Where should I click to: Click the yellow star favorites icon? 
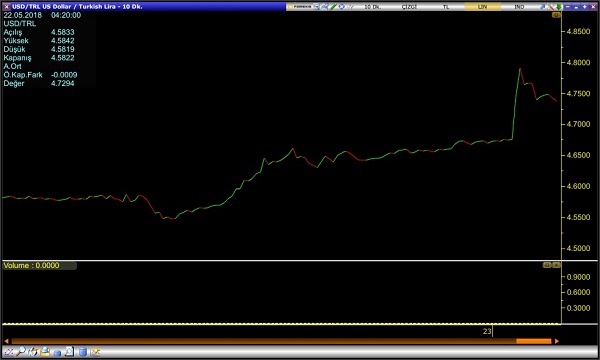click(x=95, y=352)
